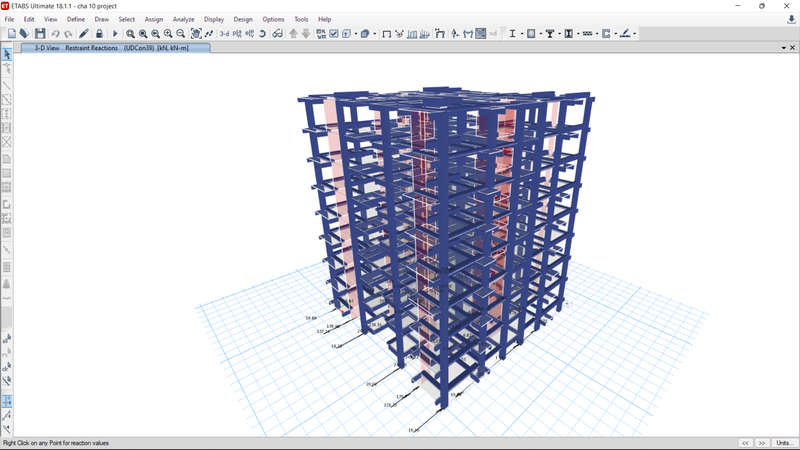Click Zoom In One Step
800x450 pixels.
(x=168, y=34)
